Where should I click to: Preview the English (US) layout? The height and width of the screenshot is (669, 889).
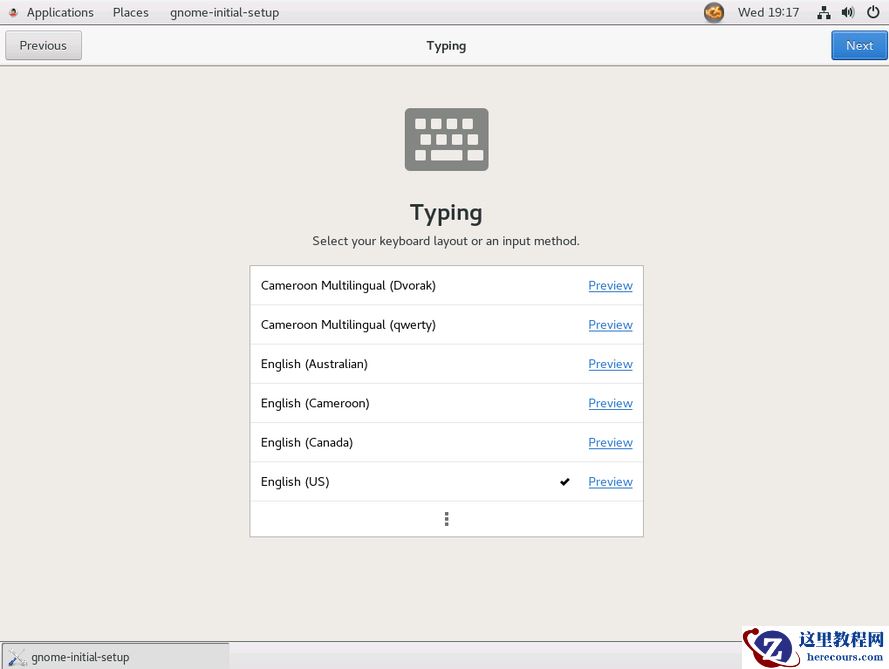(610, 481)
